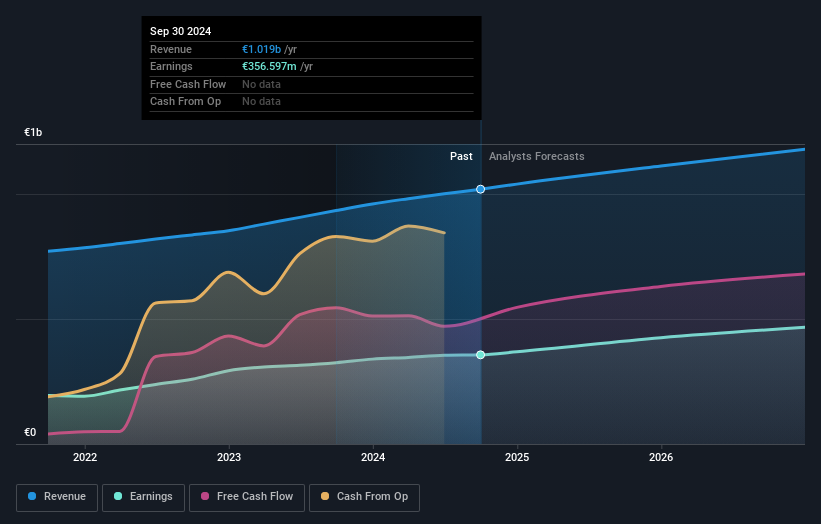The height and width of the screenshot is (524, 821).
Task: Click the blue Revenue legend dot
Action: pos(32,496)
